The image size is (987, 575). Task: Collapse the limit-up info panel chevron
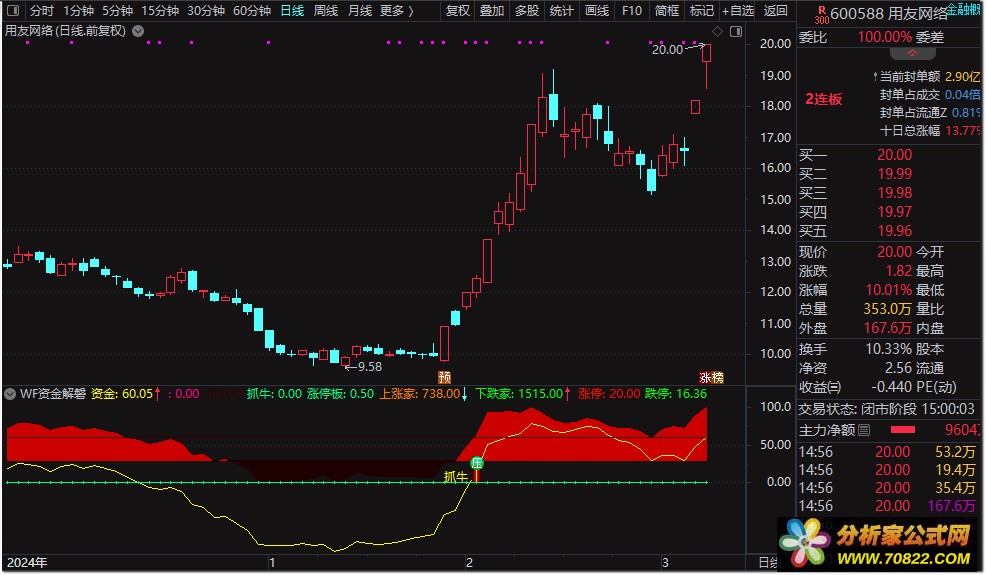[x=912, y=54]
